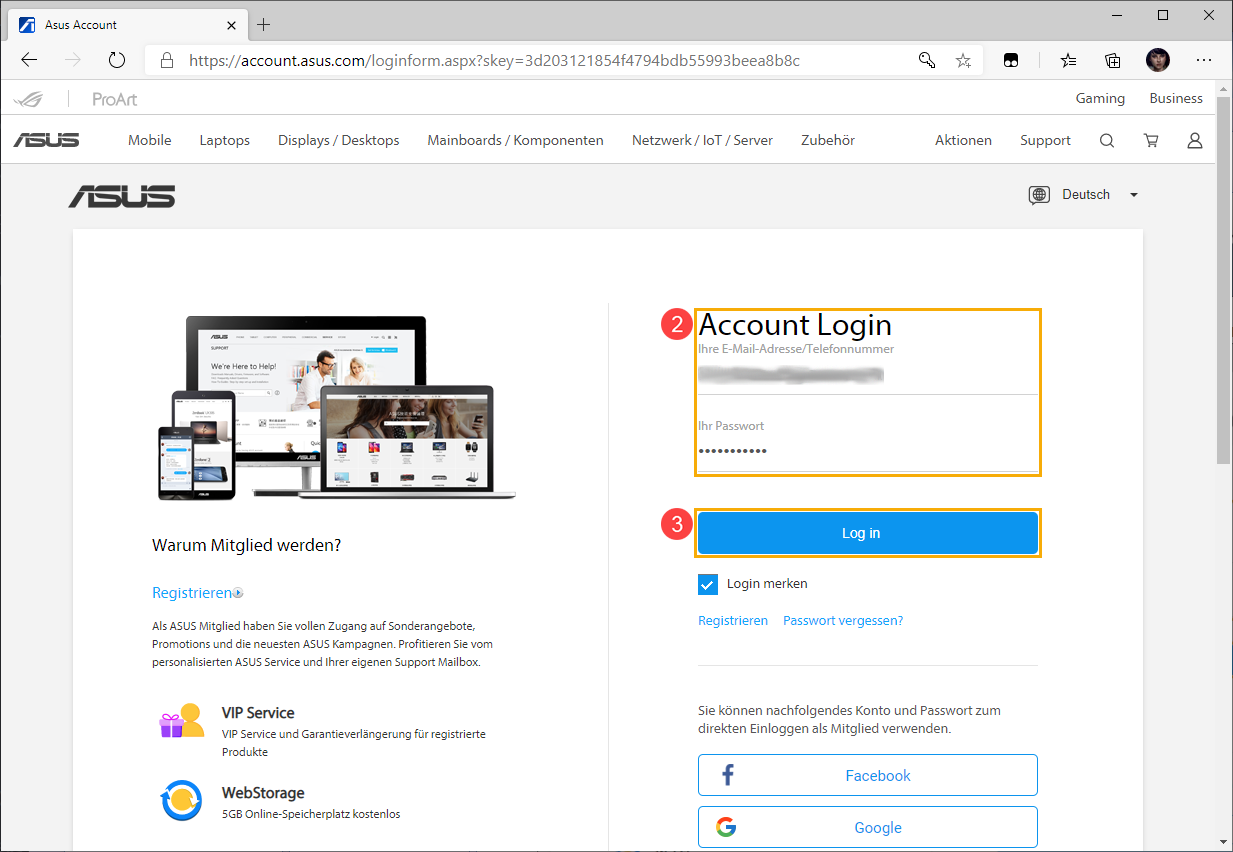This screenshot has width=1233, height=852.
Task: View site info via the padlock icon
Action: tap(167, 60)
